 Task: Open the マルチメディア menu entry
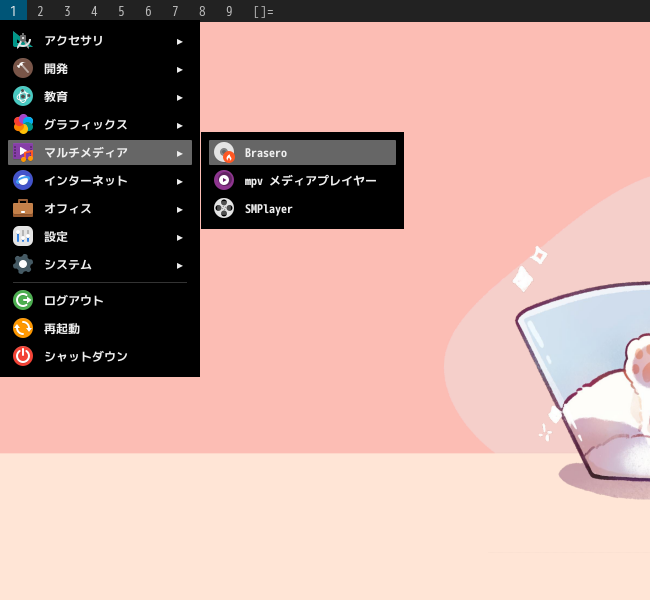point(100,153)
